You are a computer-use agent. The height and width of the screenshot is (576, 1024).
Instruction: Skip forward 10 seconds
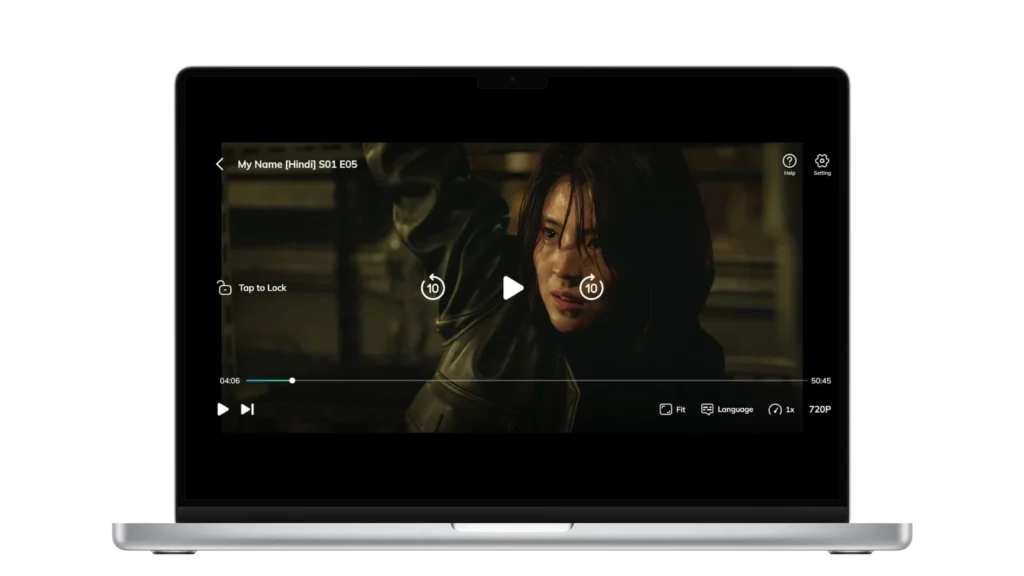pyautogui.click(x=591, y=287)
